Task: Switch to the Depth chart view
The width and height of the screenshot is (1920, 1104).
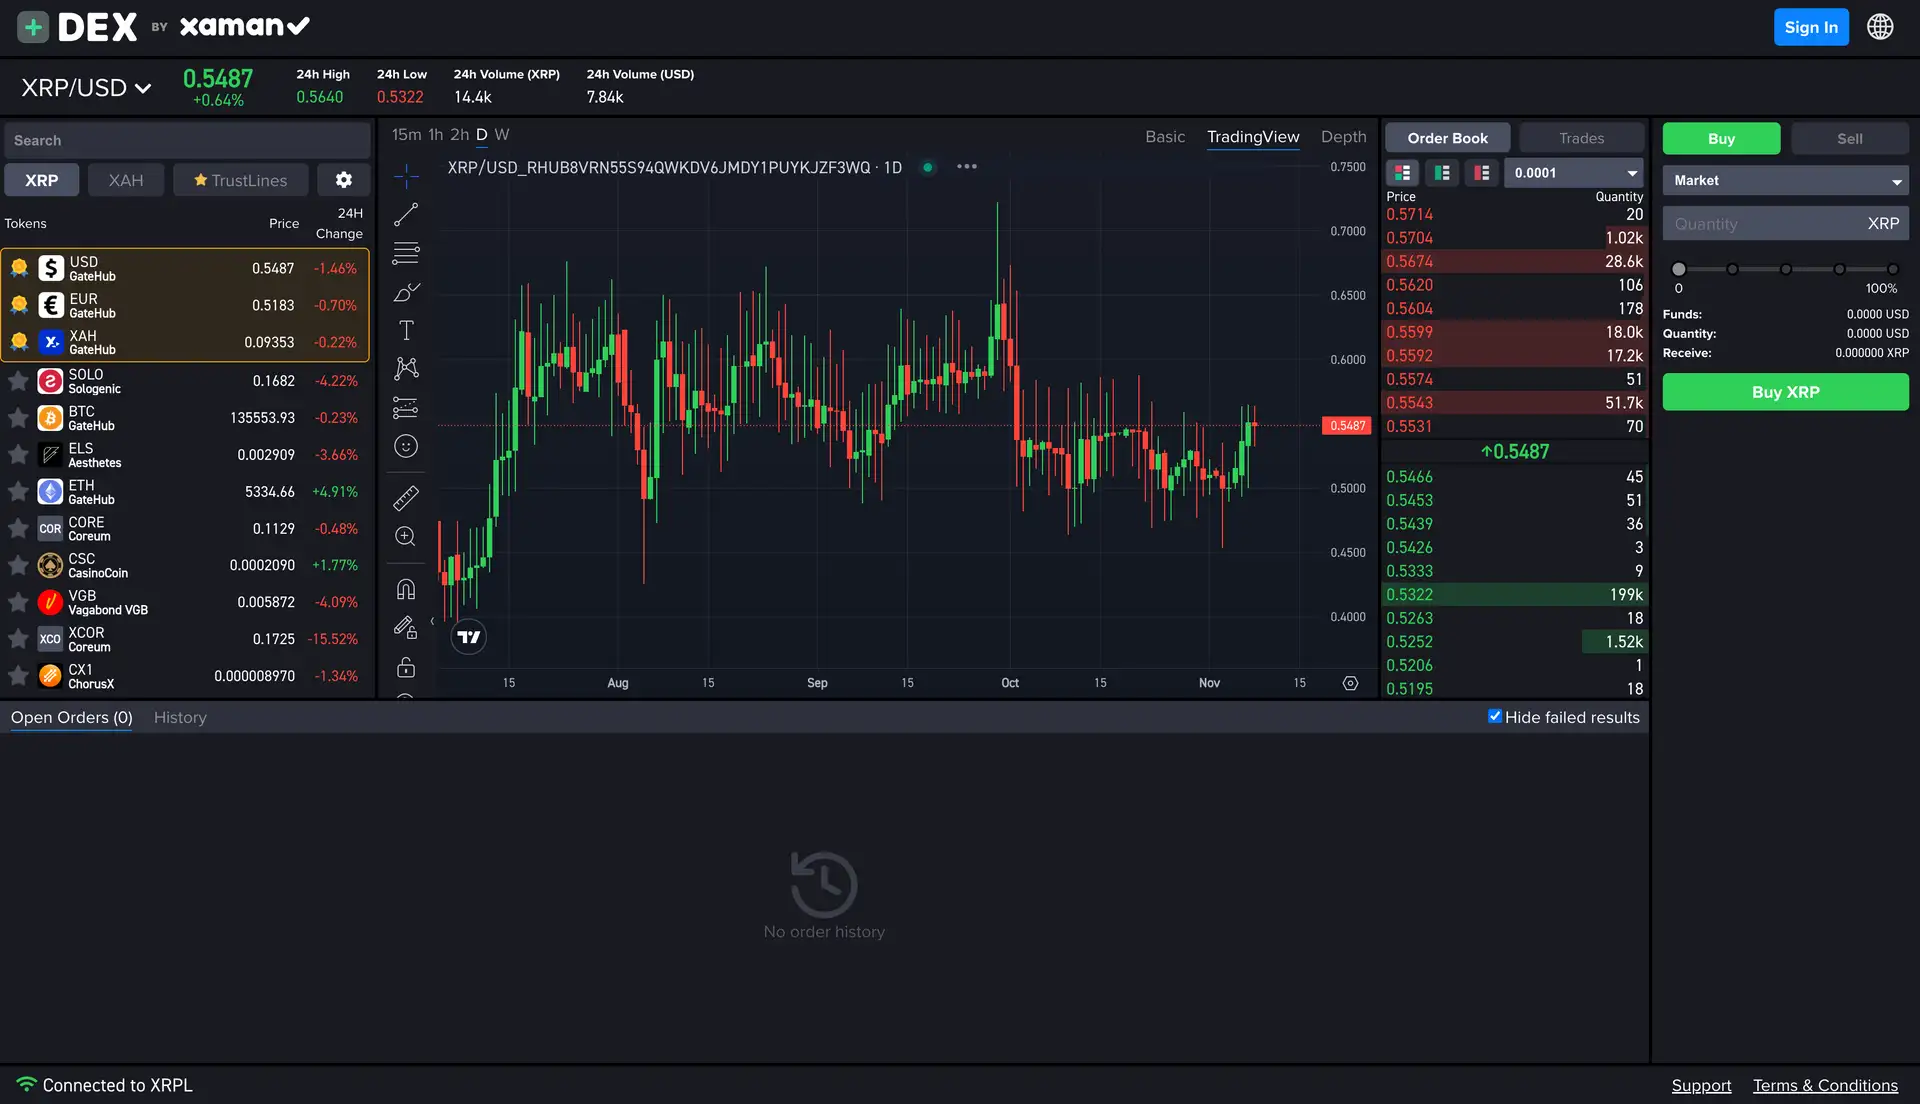Action: click(x=1343, y=137)
